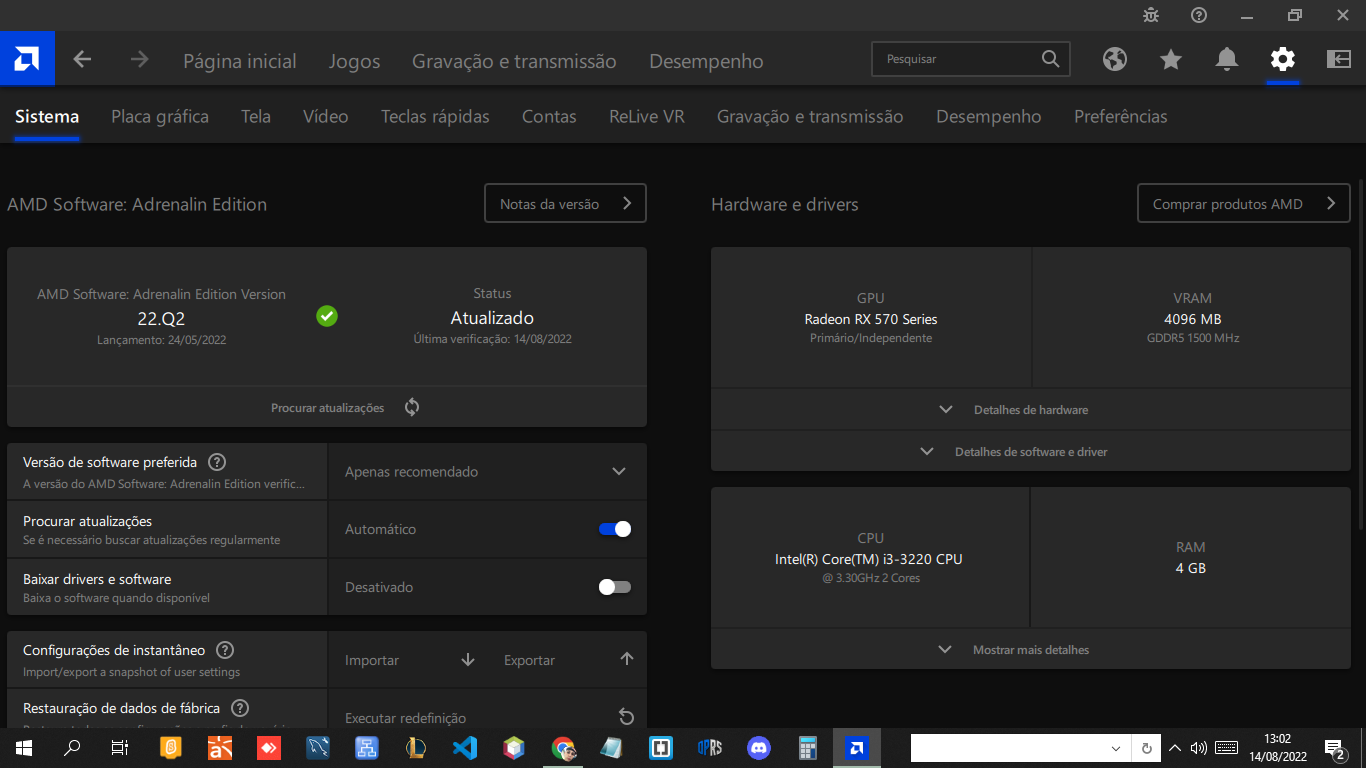
Task: Click Procurar atualizações button
Action: 327,407
